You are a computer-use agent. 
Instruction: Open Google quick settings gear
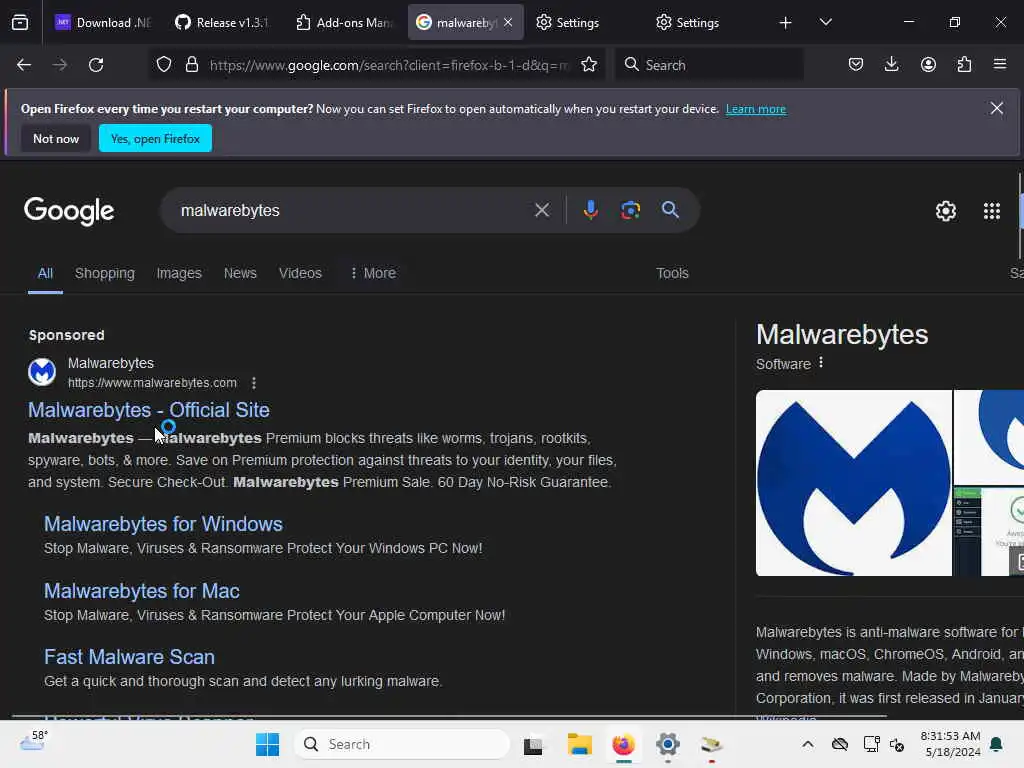pos(946,210)
